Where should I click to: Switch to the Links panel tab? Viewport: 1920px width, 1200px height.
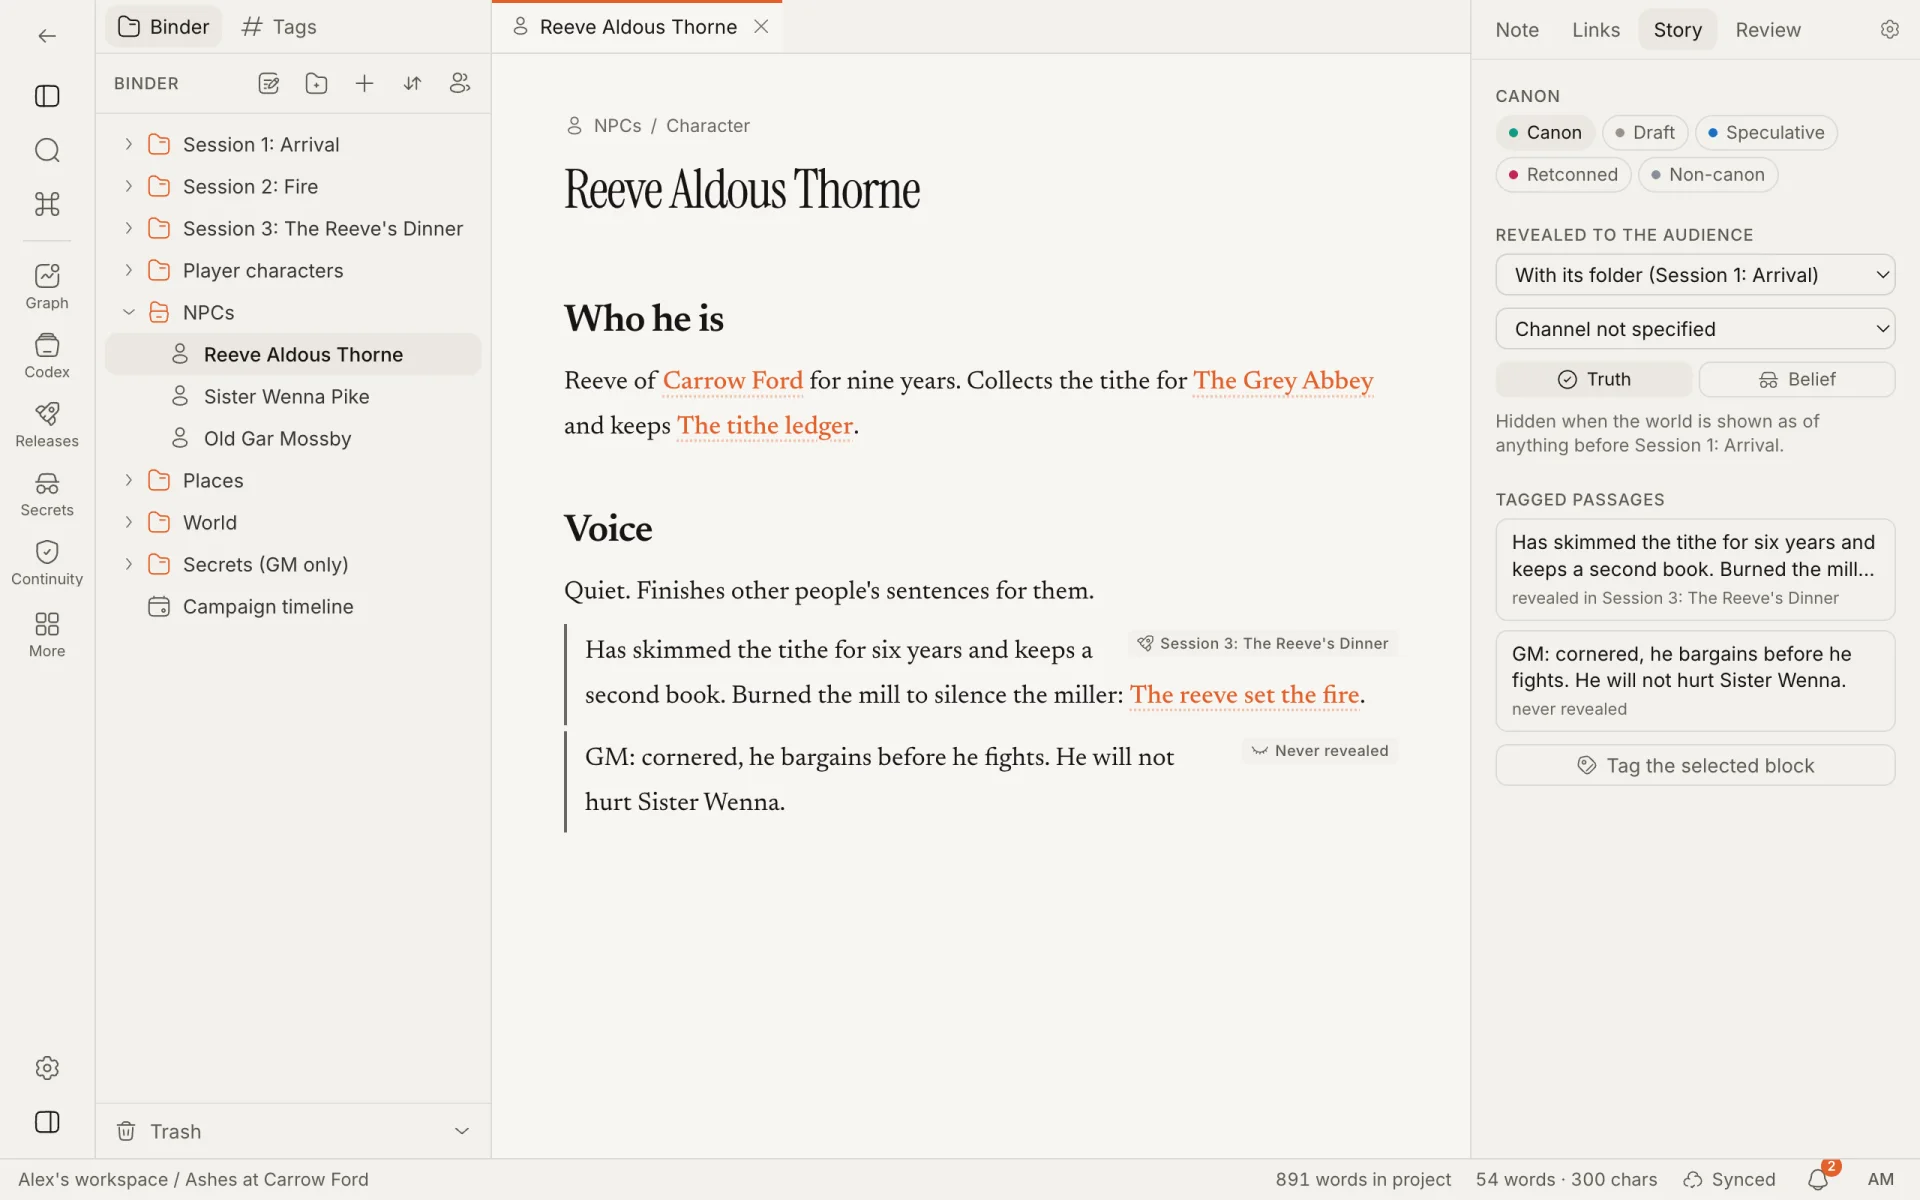[x=1596, y=30]
